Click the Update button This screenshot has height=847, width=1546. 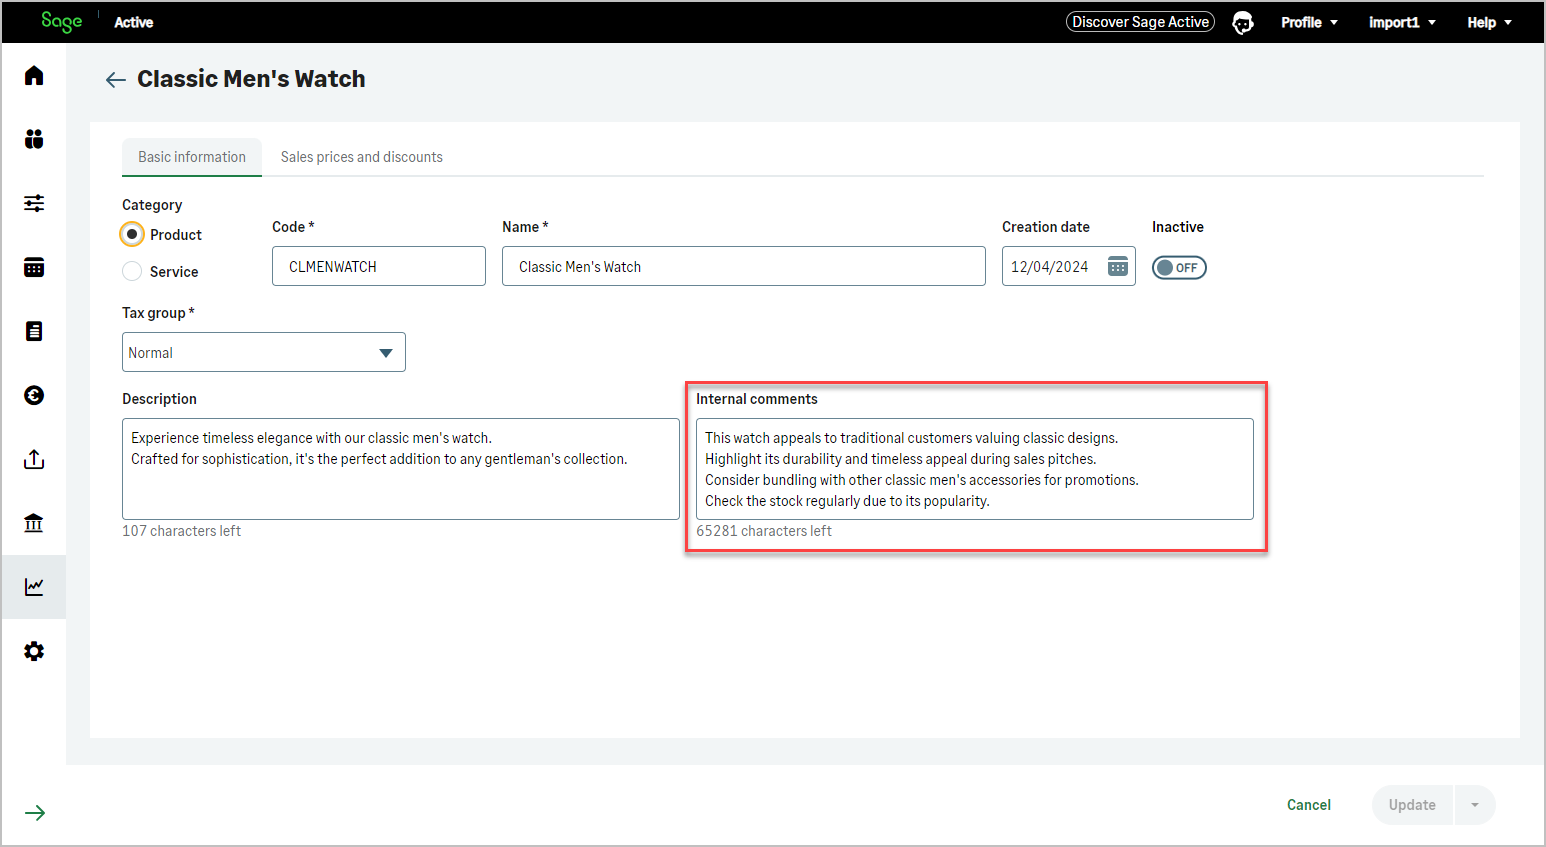(x=1413, y=805)
